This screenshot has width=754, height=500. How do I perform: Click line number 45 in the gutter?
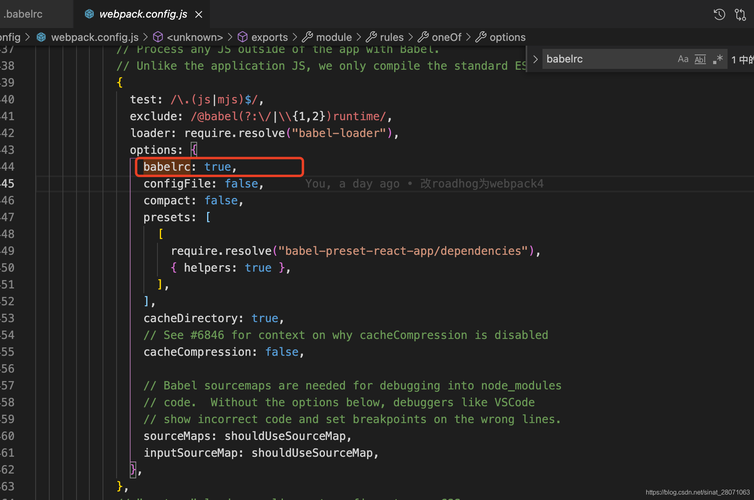tap(8, 184)
